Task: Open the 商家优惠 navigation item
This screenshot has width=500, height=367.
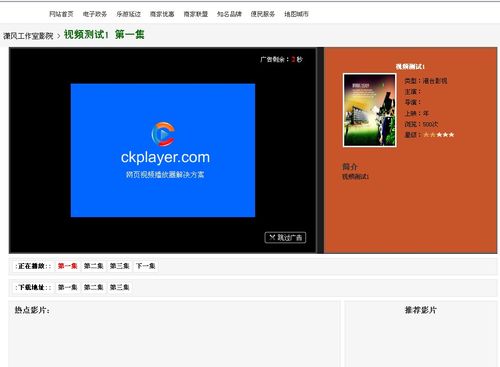Action: [162, 14]
